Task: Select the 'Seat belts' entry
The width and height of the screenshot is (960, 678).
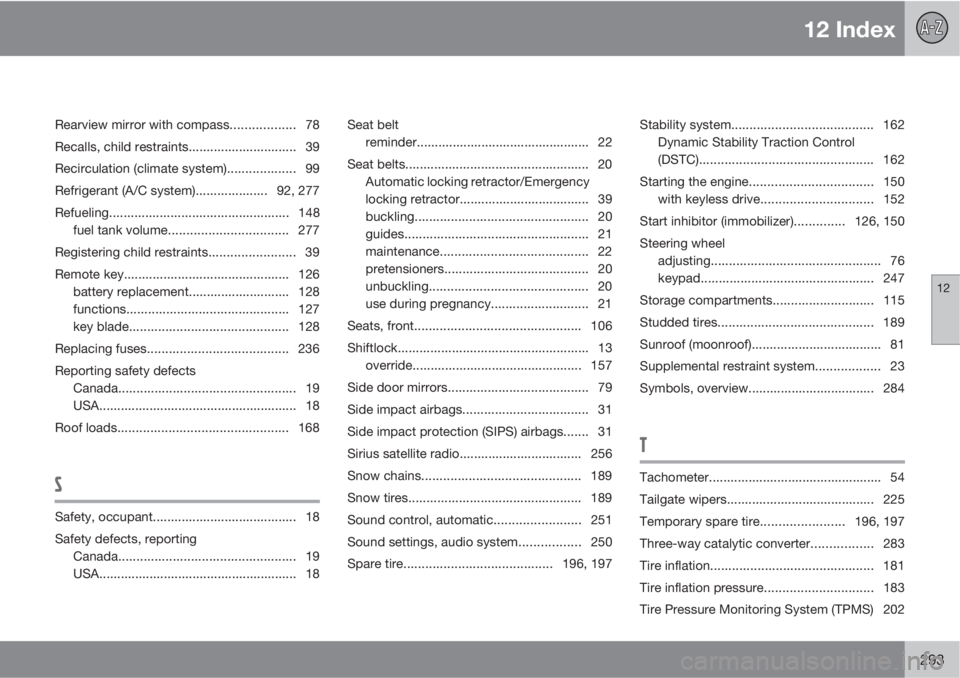Action: point(479,165)
